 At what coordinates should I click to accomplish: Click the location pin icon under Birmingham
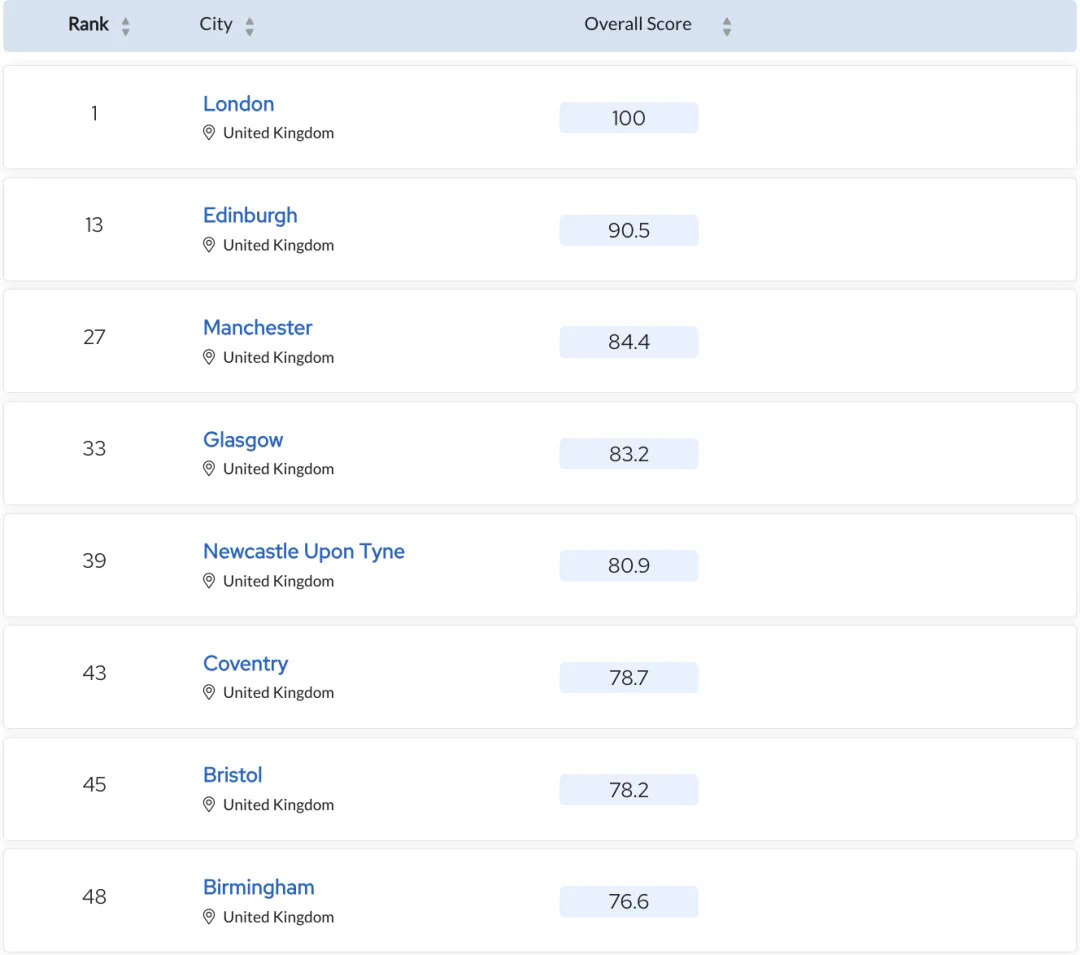[209, 917]
